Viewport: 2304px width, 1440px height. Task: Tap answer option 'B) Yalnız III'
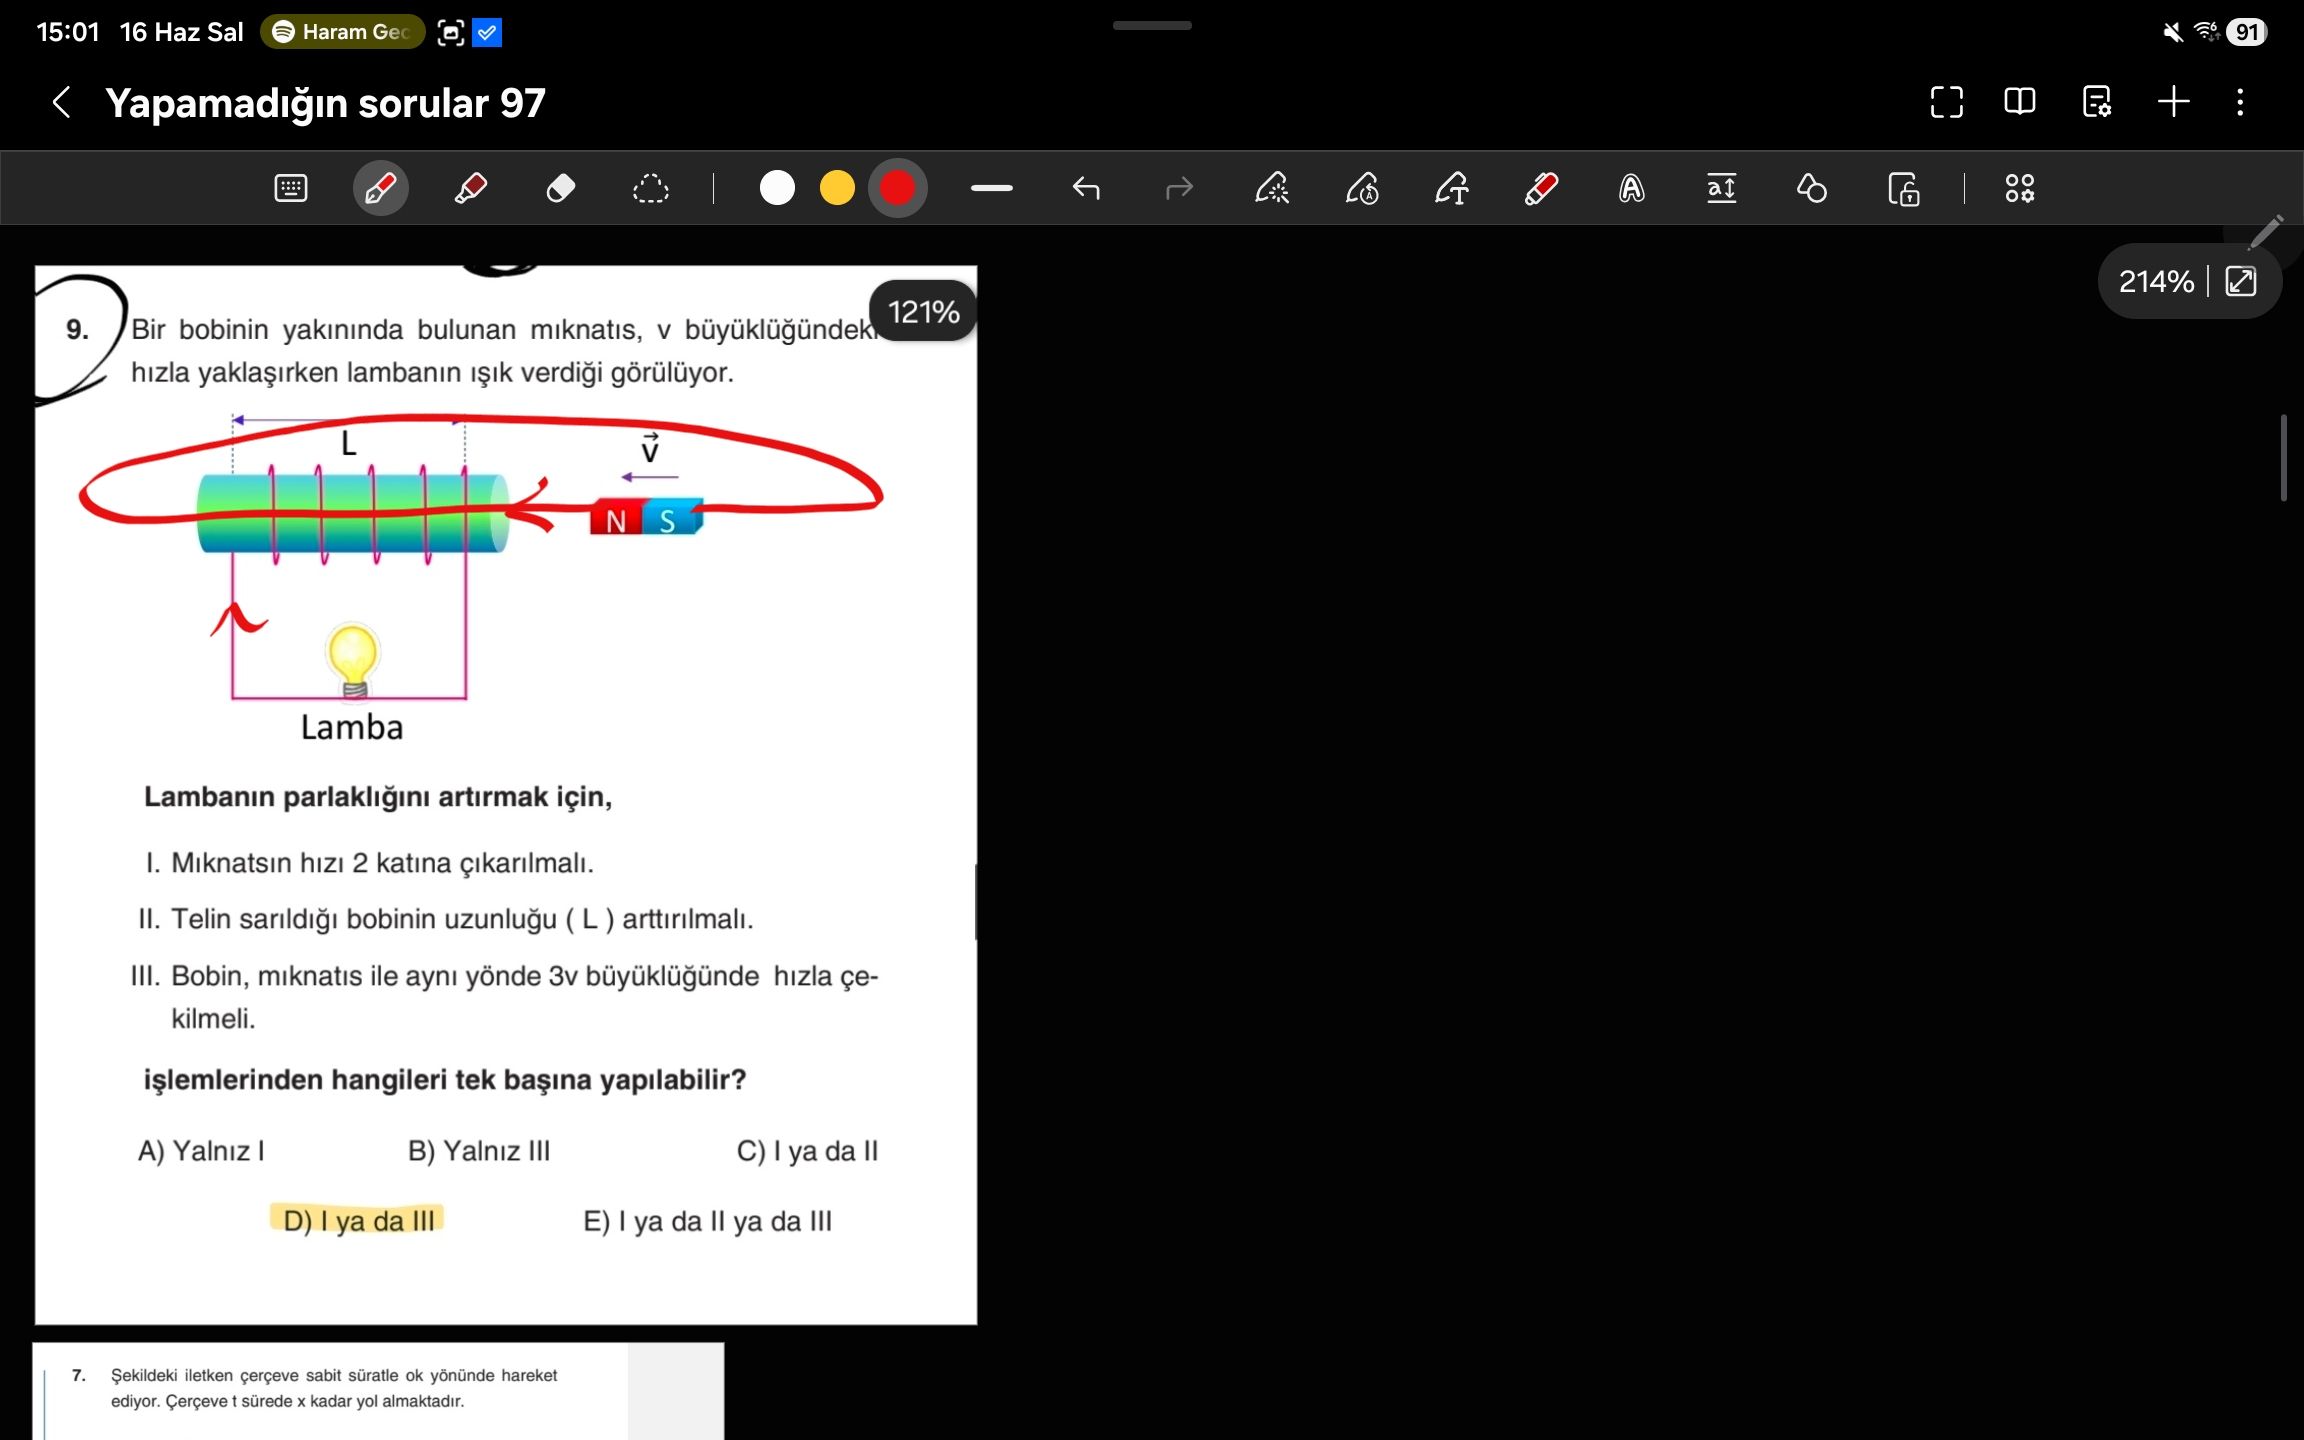479,1151
